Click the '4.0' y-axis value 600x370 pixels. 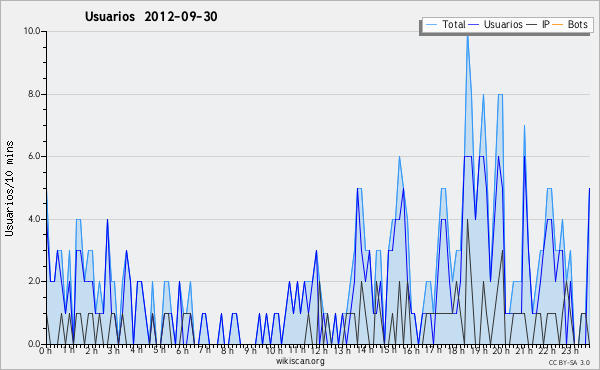point(34,219)
